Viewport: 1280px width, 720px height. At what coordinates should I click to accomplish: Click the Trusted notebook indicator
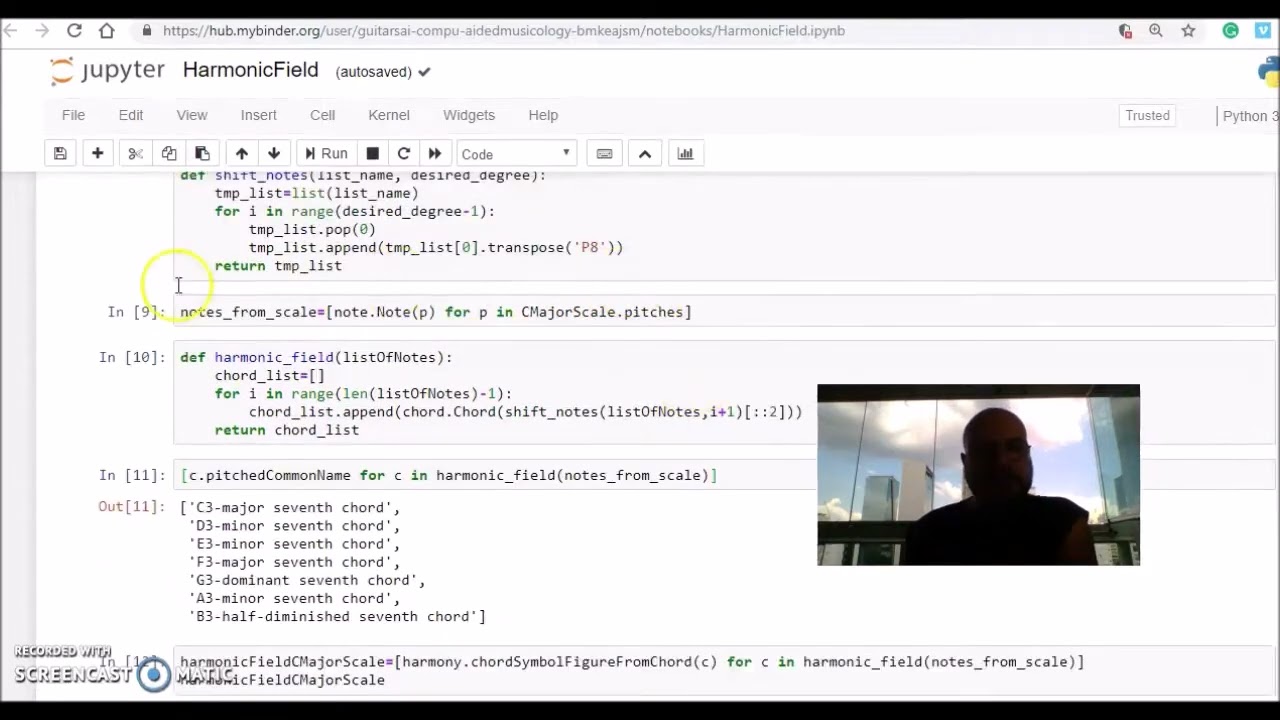(1147, 116)
